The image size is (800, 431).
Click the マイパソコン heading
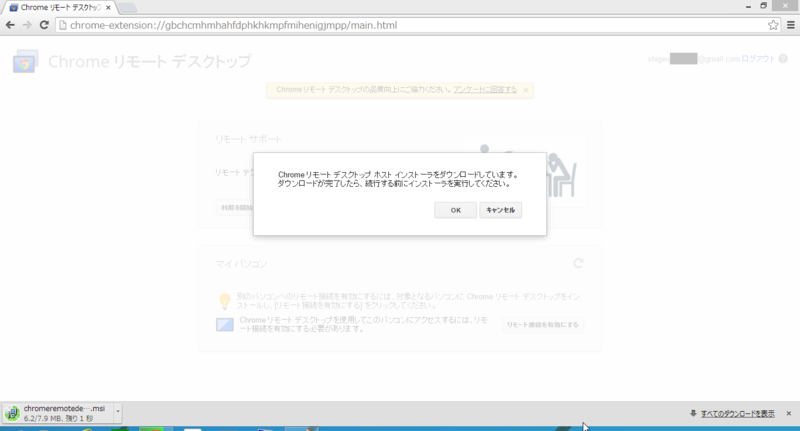pyautogui.click(x=241, y=264)
